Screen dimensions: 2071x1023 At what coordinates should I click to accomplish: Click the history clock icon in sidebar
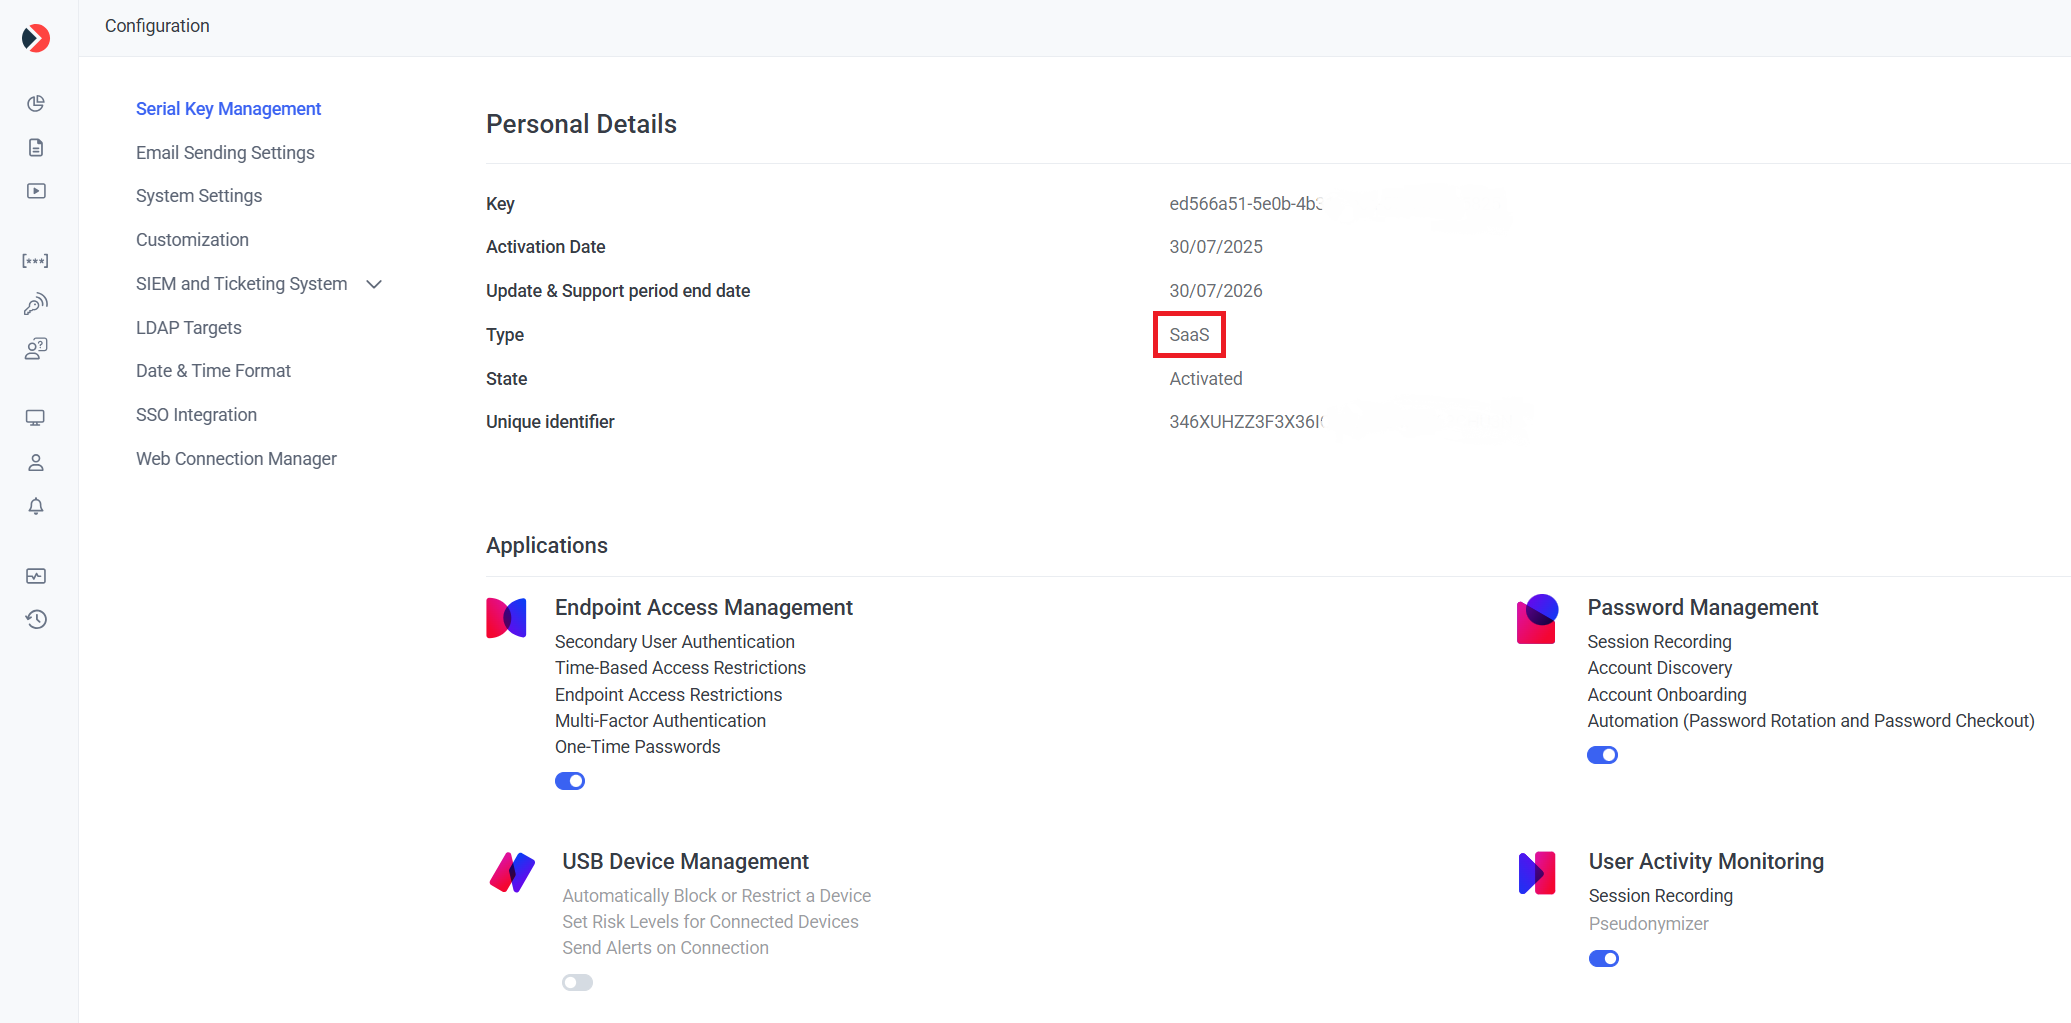(36, 619)
